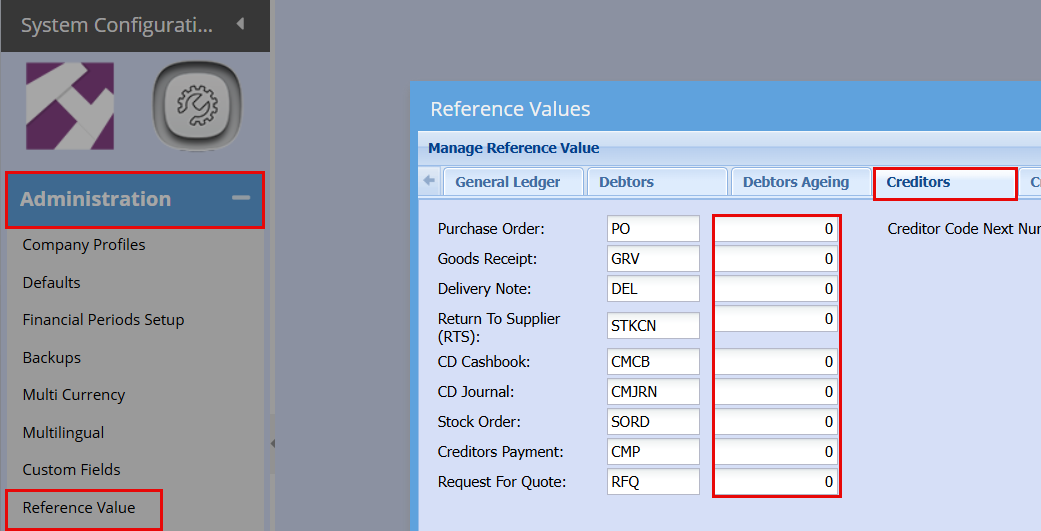1041x531 pixels.
Task: Open the Defaults menu entry
Action: [52, 283]
